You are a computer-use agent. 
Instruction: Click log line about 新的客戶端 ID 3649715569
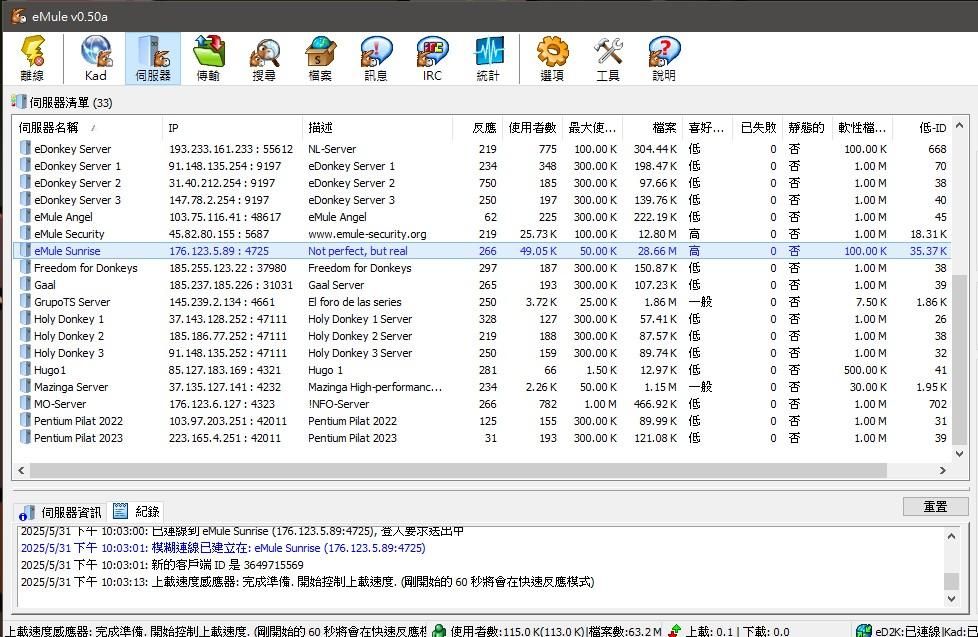[x=162, y=565]
